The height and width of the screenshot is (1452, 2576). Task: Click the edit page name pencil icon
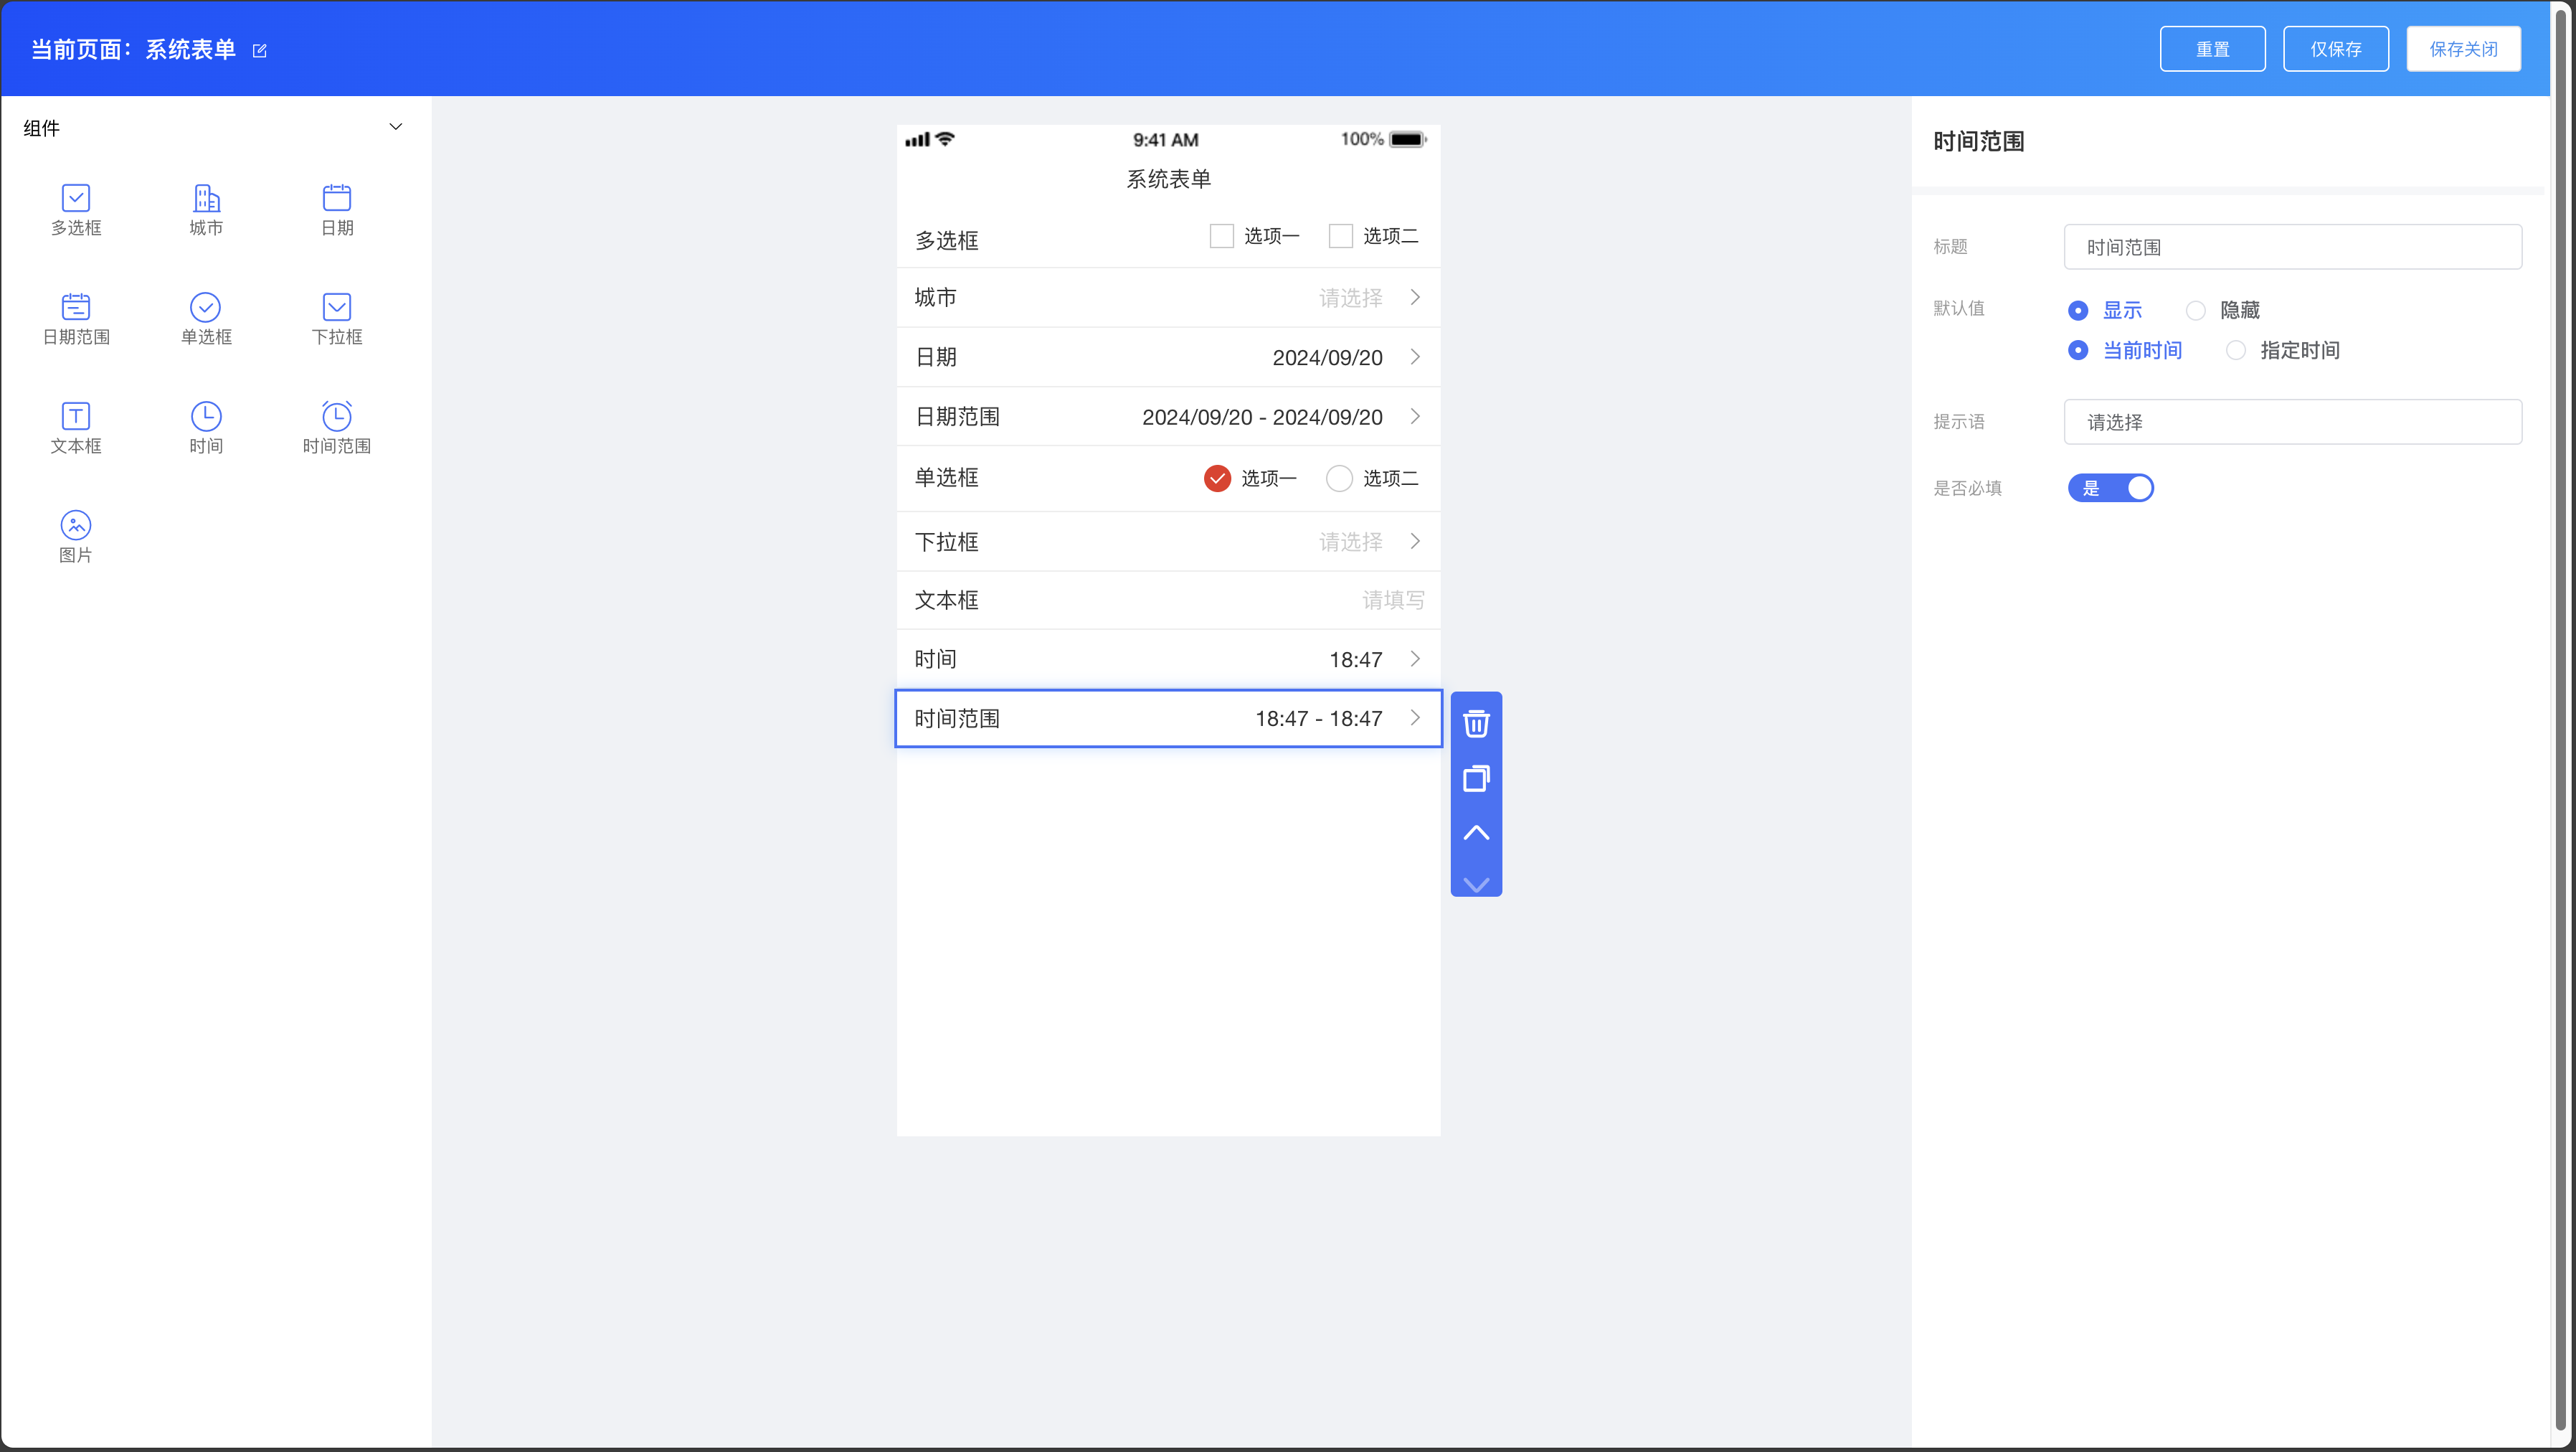coord(260,51)
